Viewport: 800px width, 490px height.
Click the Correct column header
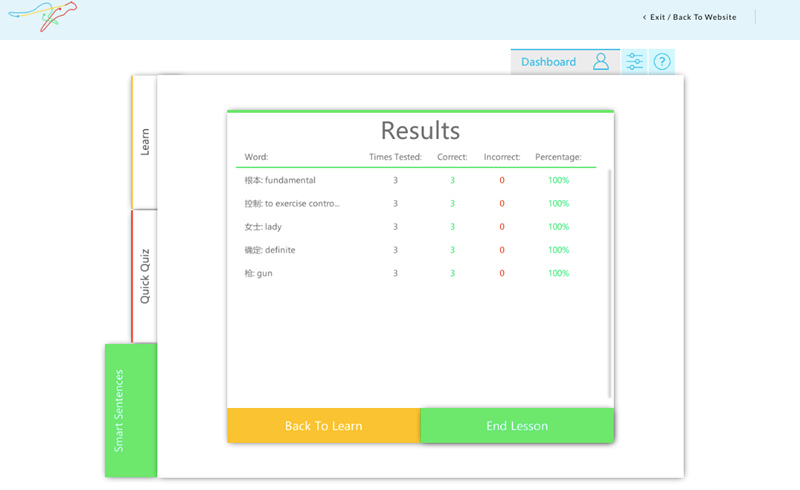pyautogui.click(x=452, y=157)
